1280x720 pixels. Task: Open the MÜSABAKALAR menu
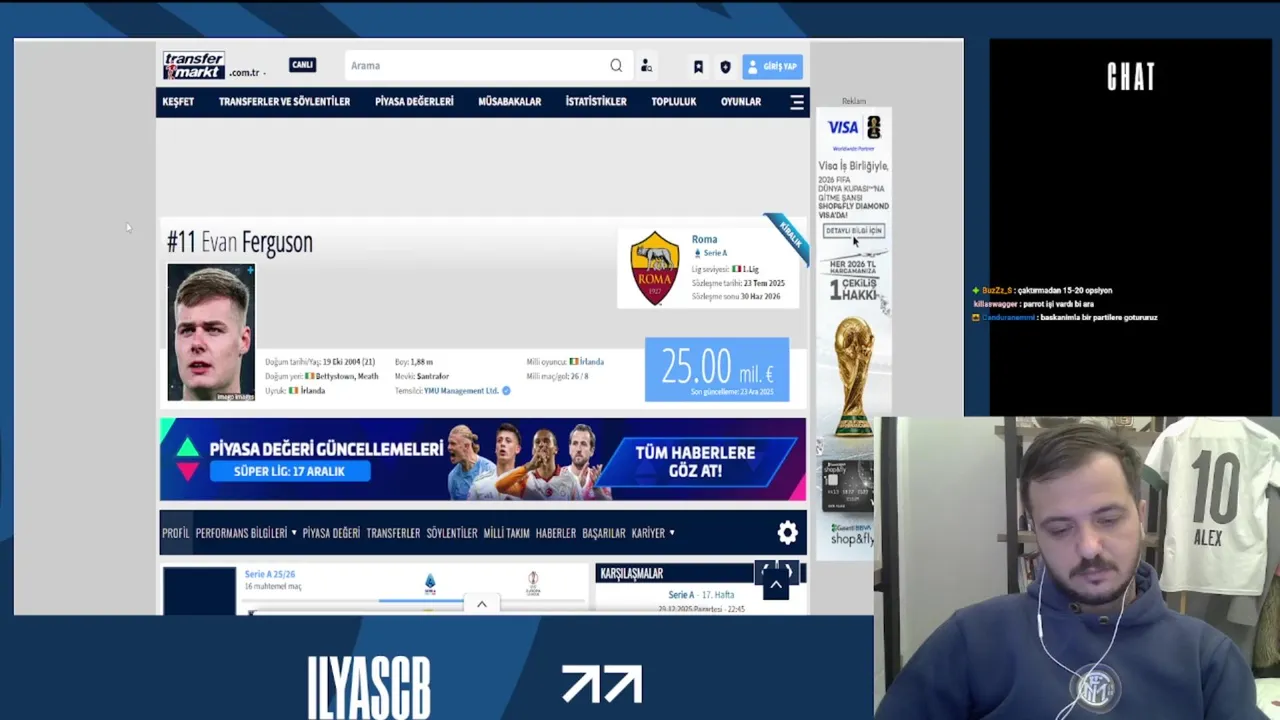tap(509, 102)
